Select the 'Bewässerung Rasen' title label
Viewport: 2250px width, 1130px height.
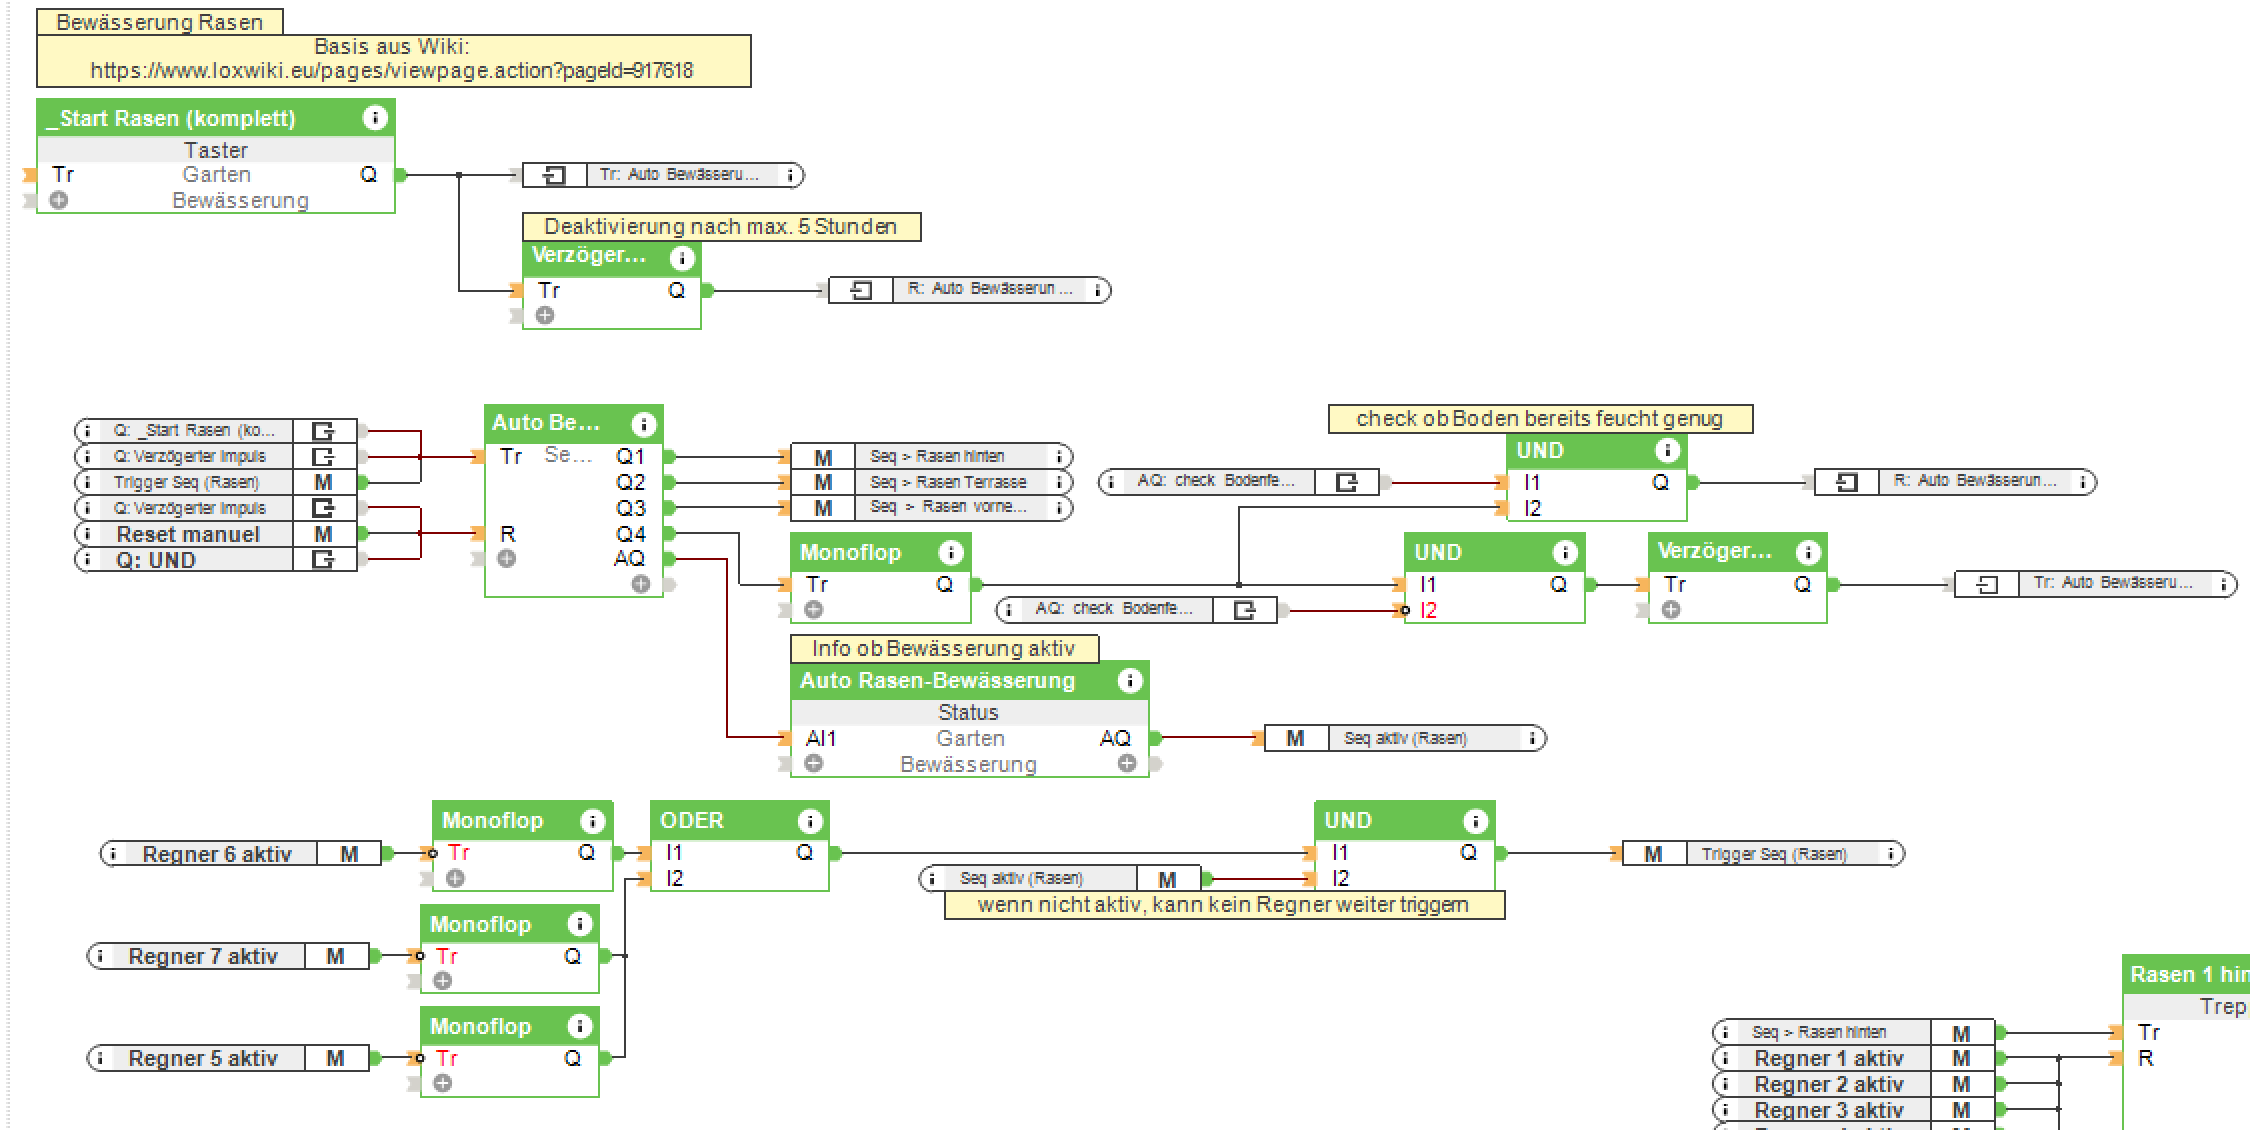(159, 22)
